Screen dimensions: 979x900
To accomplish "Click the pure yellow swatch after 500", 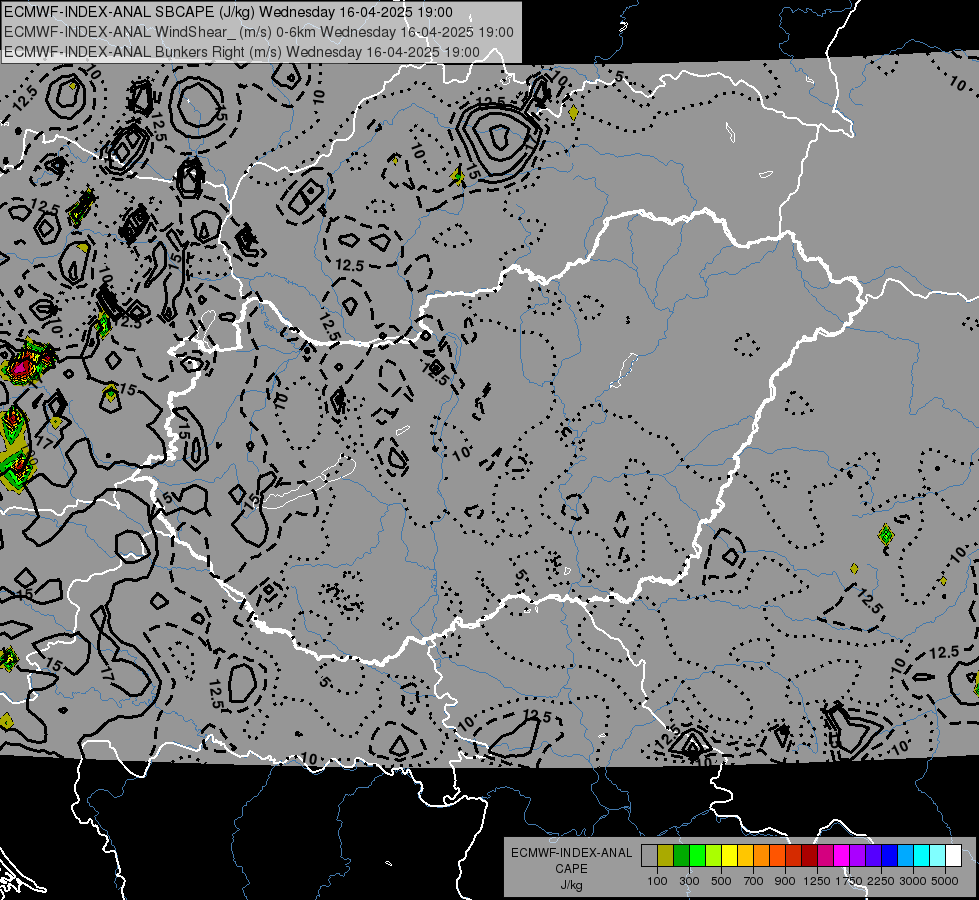I will click(x=729, y=856).
